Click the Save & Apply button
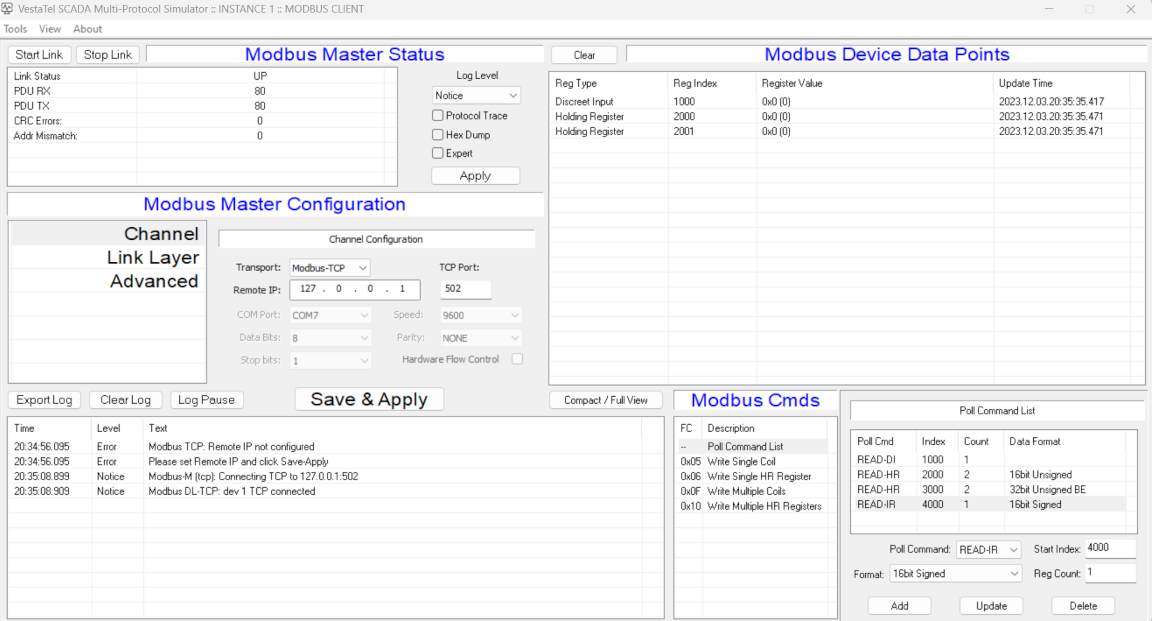The height and width of the screenshot is (621, 1152). tap(369, 400)
